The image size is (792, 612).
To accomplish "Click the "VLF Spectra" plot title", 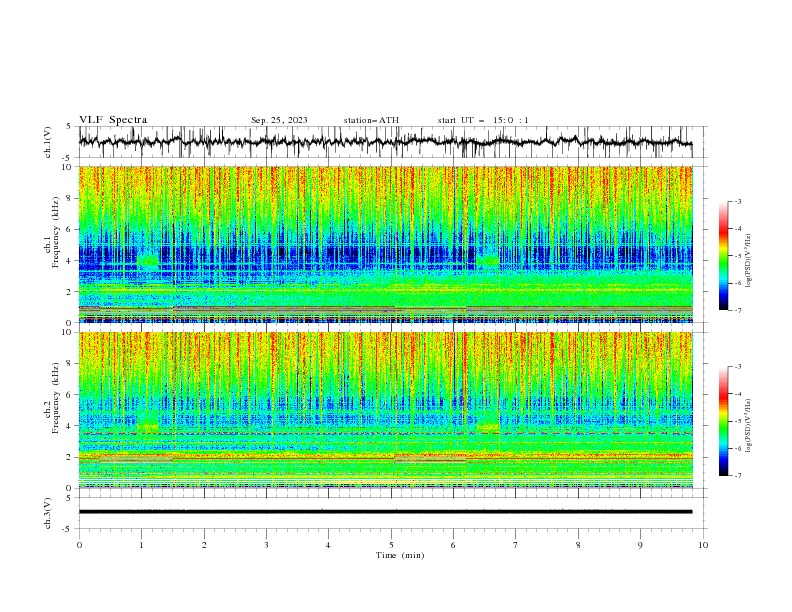I will (113, 120).
